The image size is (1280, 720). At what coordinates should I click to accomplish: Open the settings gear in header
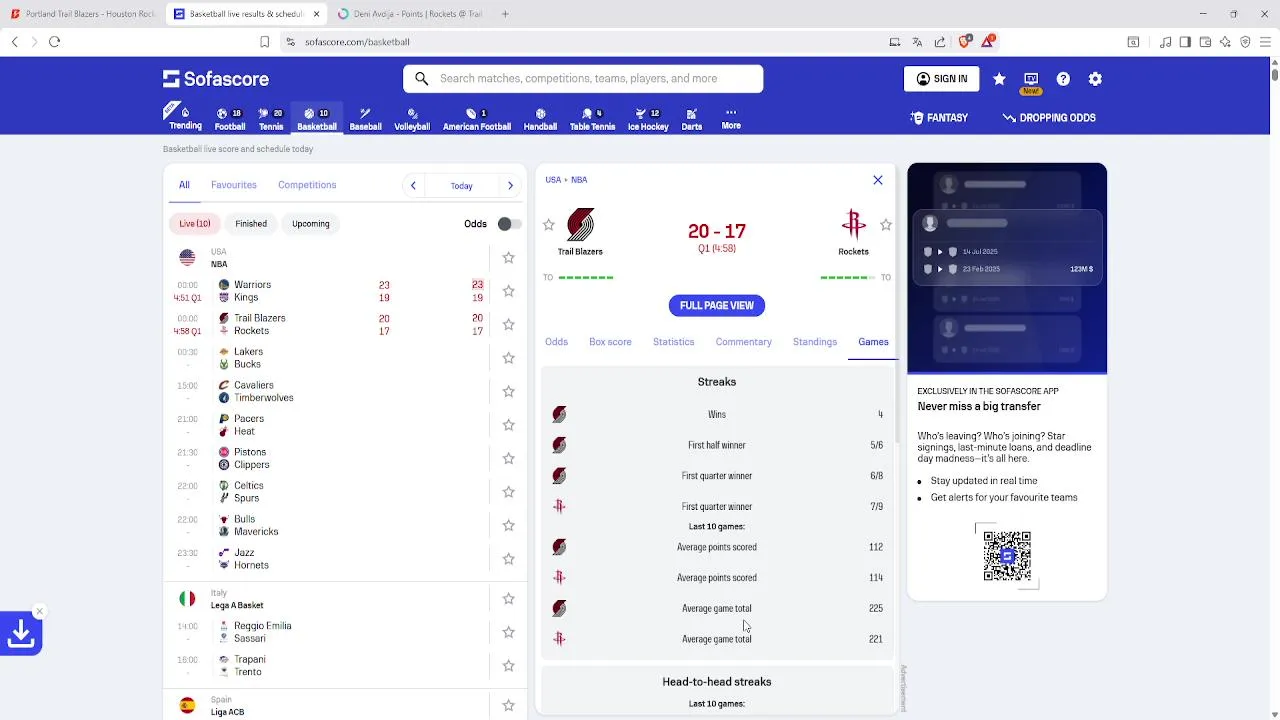click(x=1095, y=79)
